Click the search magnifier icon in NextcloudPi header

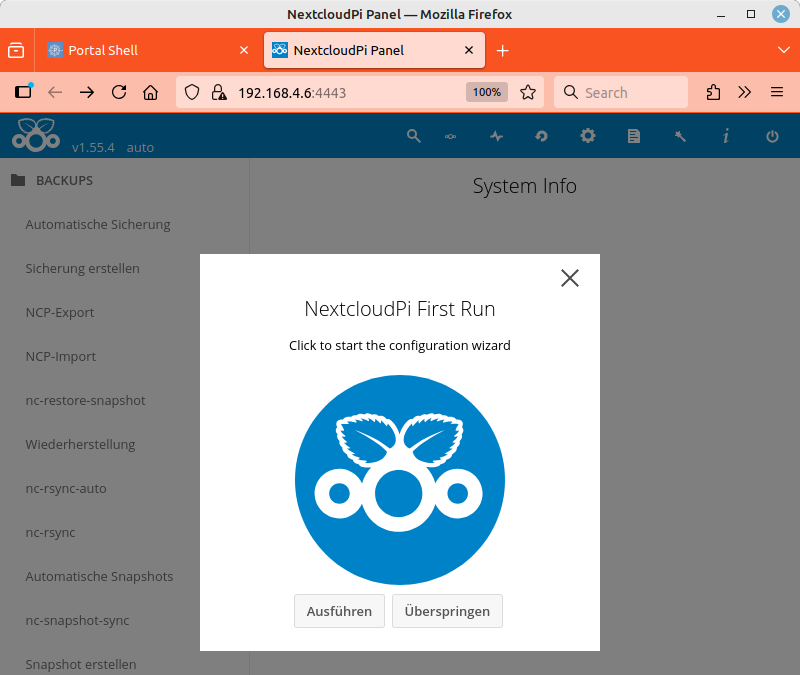coord(414,136)
